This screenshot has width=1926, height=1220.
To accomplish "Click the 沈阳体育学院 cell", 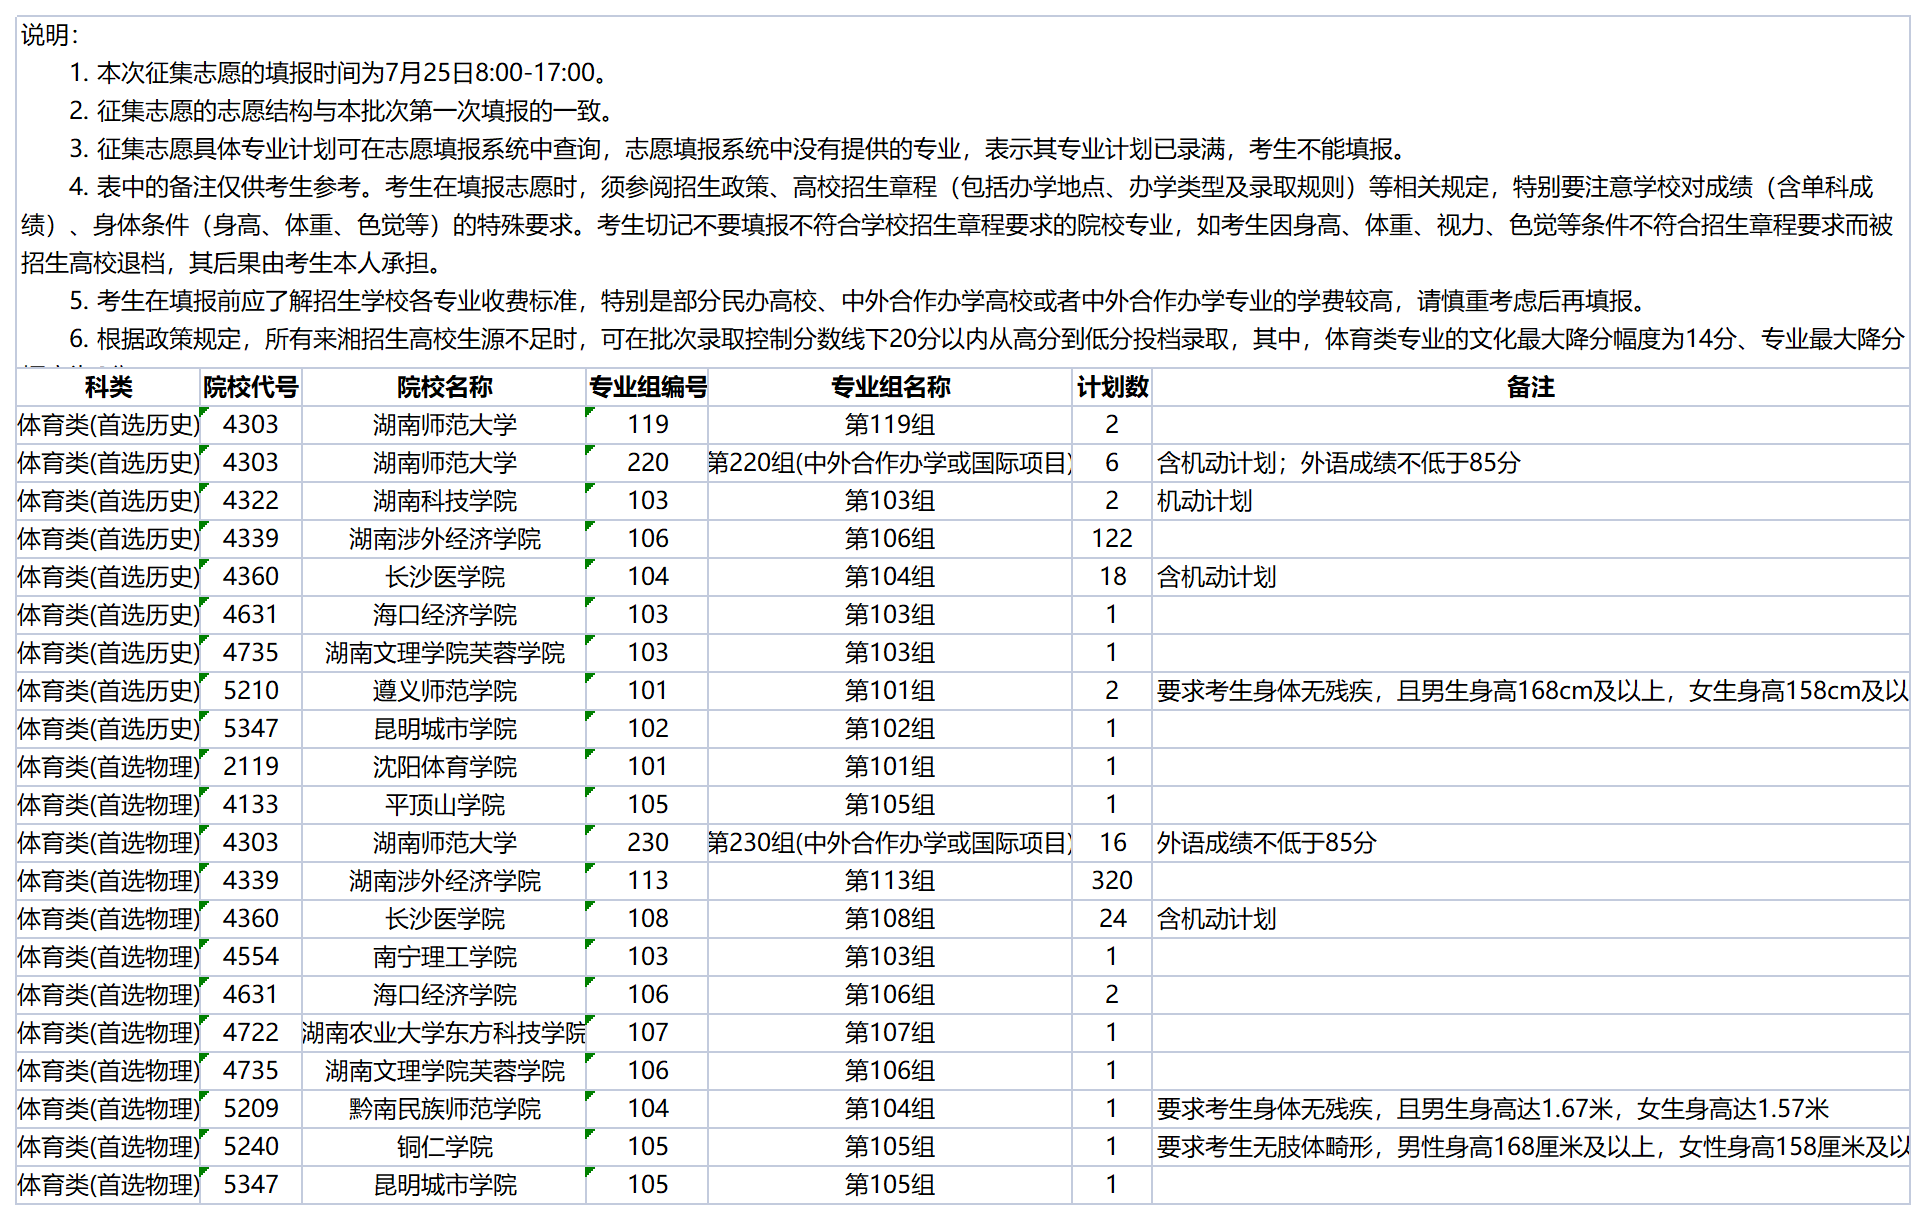I will [x=444, y=767].
